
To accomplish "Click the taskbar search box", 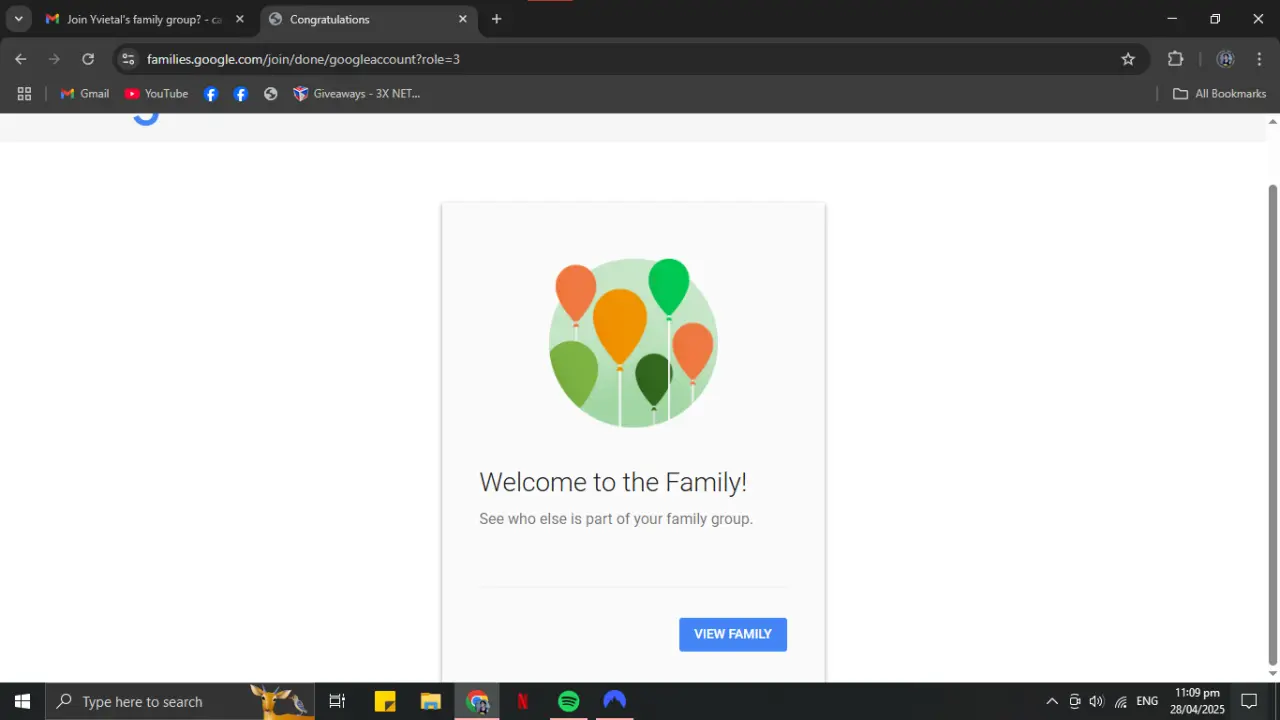I will click(x=180, y=701).
